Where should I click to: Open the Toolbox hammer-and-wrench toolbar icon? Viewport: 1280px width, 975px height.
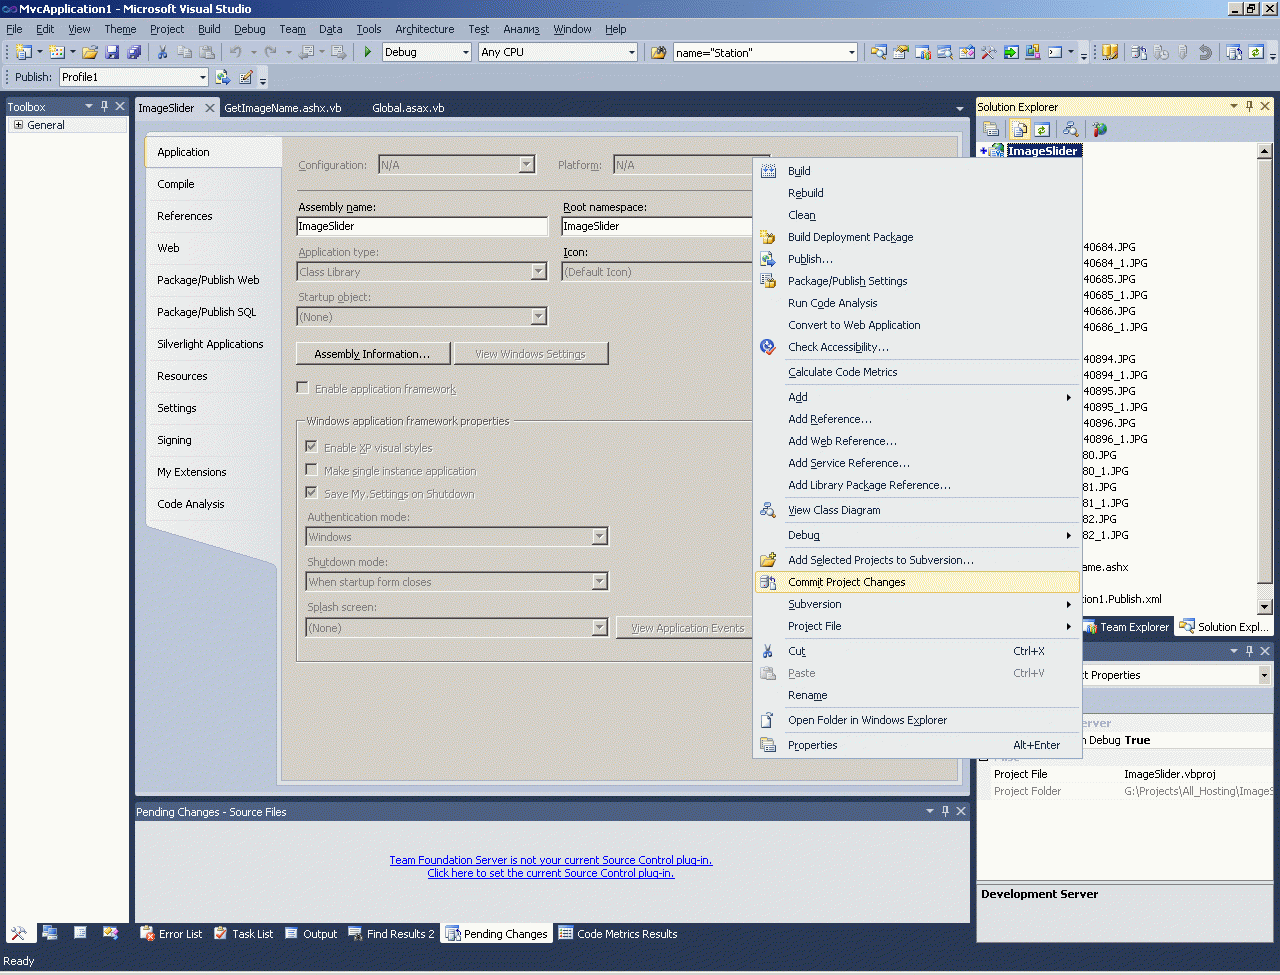click(x=989, y=52)
